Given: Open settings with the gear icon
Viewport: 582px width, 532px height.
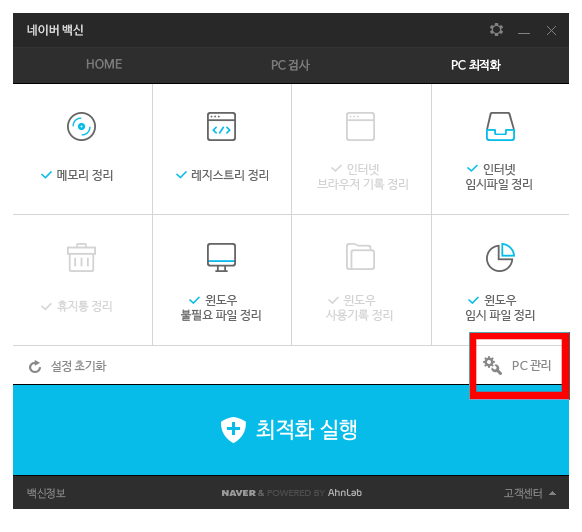Looking at the screenshot, I should [x=496, y=30].
